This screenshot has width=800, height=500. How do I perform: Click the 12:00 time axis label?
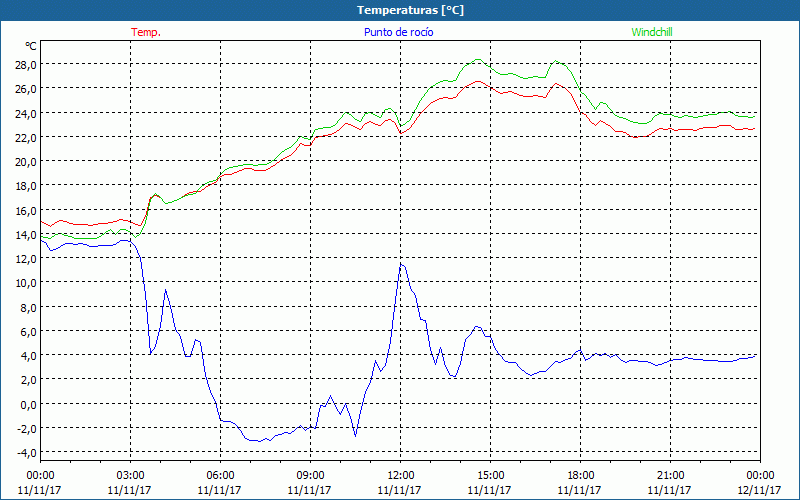tap(400, 475)
